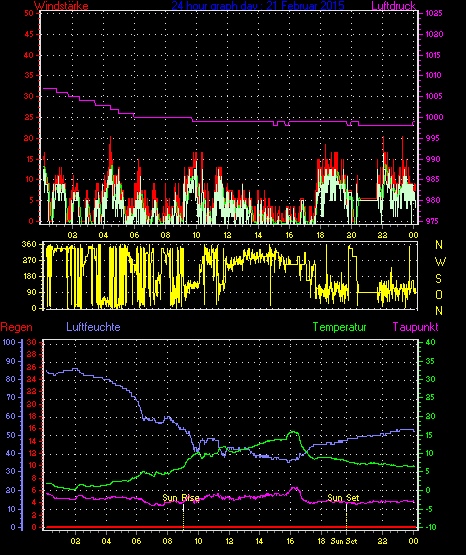Viewport: 466px width, 555px height.
Task: Click the magenta Luftdruck label
Action: (x=393, y=6)
